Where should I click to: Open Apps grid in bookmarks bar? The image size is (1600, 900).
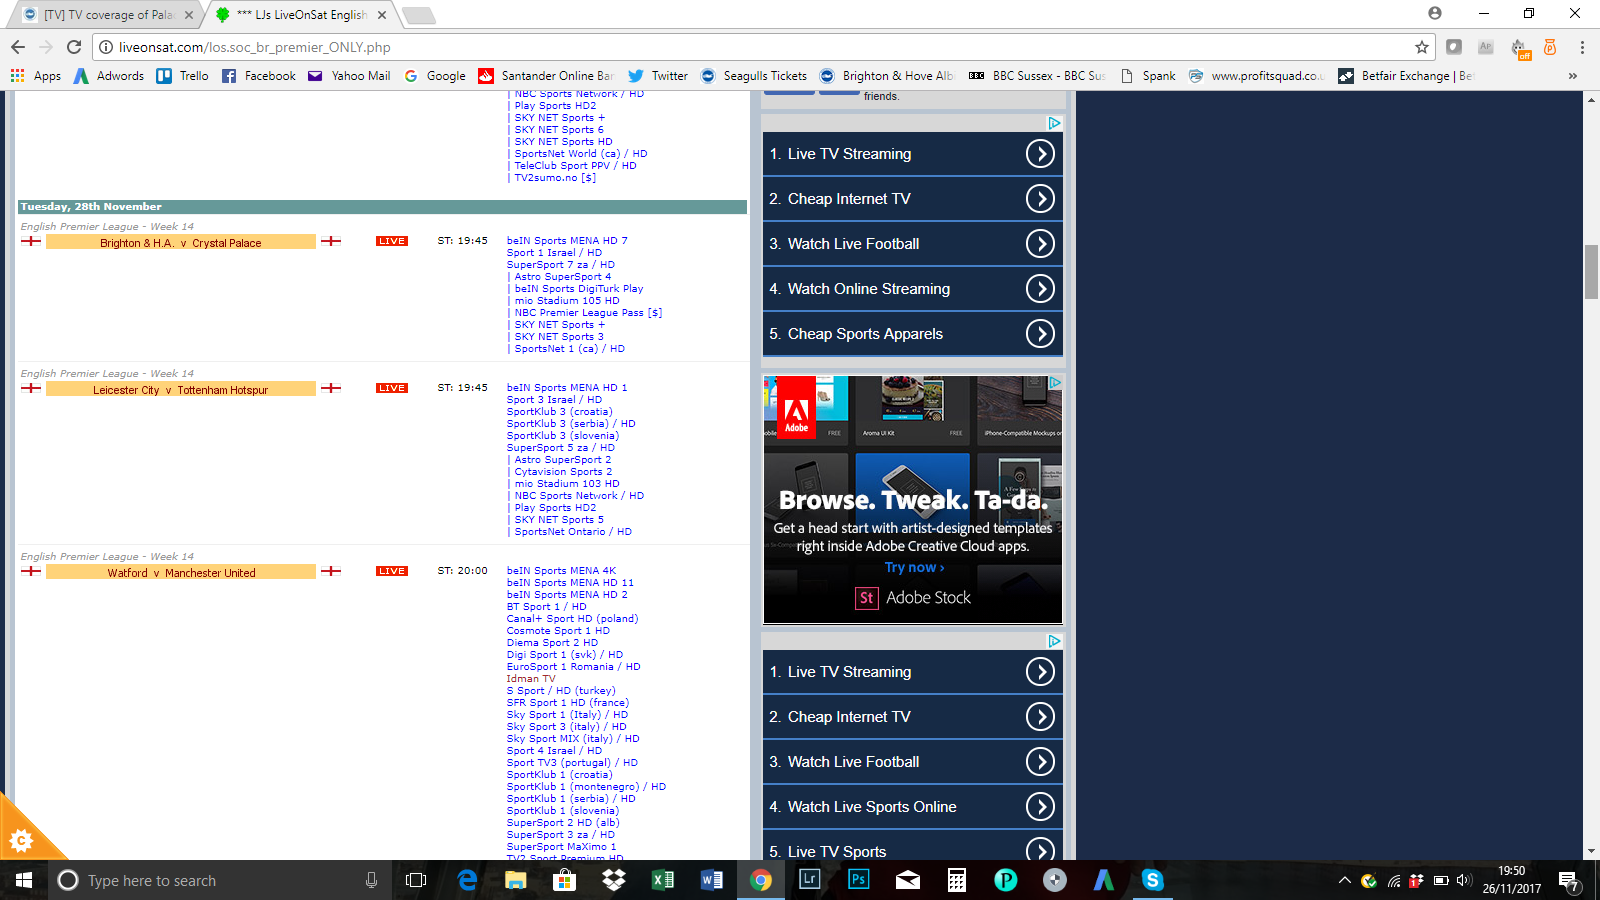pyautogui.click(x=36, y=76)
